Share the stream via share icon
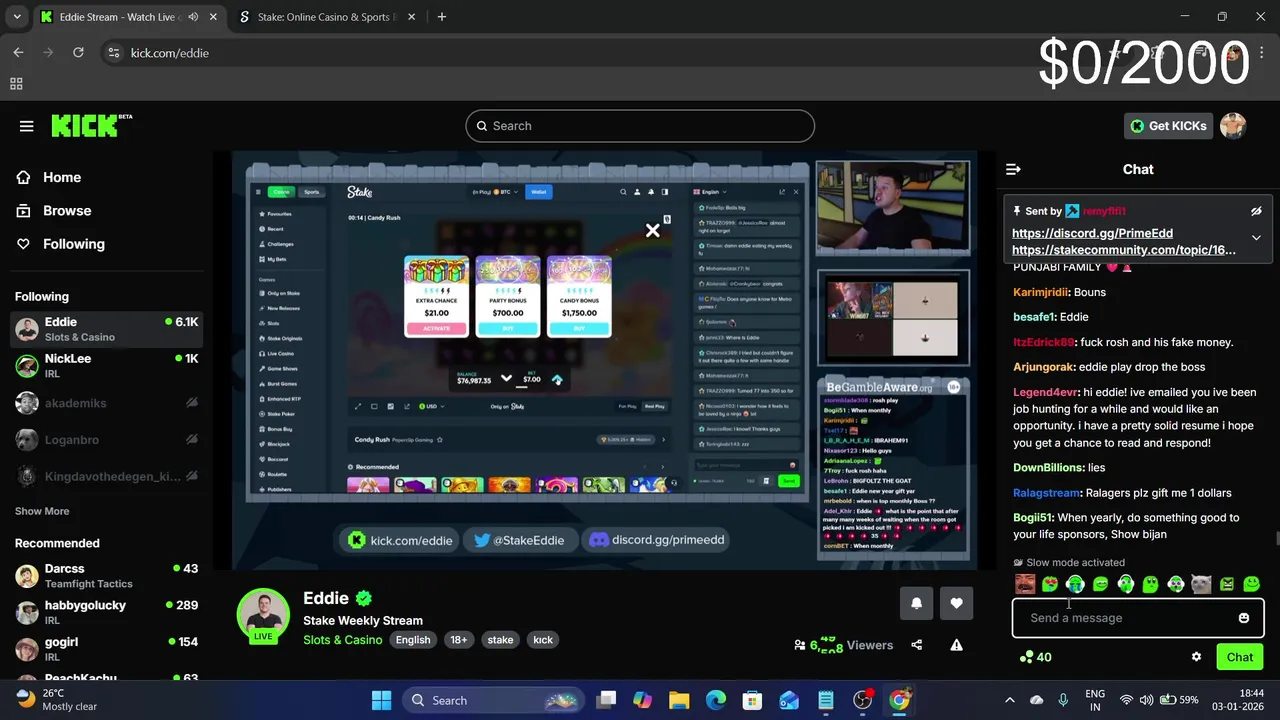The width and height of the screenshot is (1280, 720). pos(917,645)
